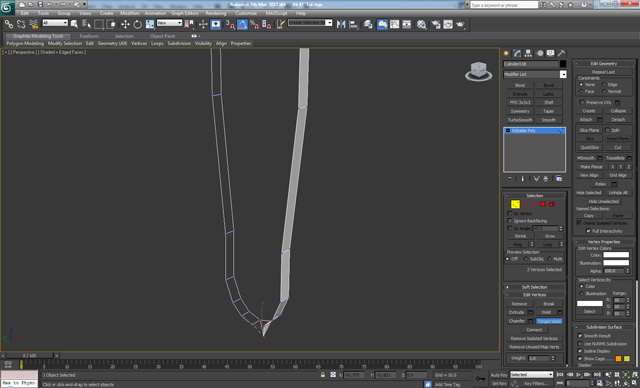Image resolution: width=640 pixels, height=388 pixels.
Task: Open the Modify command panel tab
Action: coord(518,53)
